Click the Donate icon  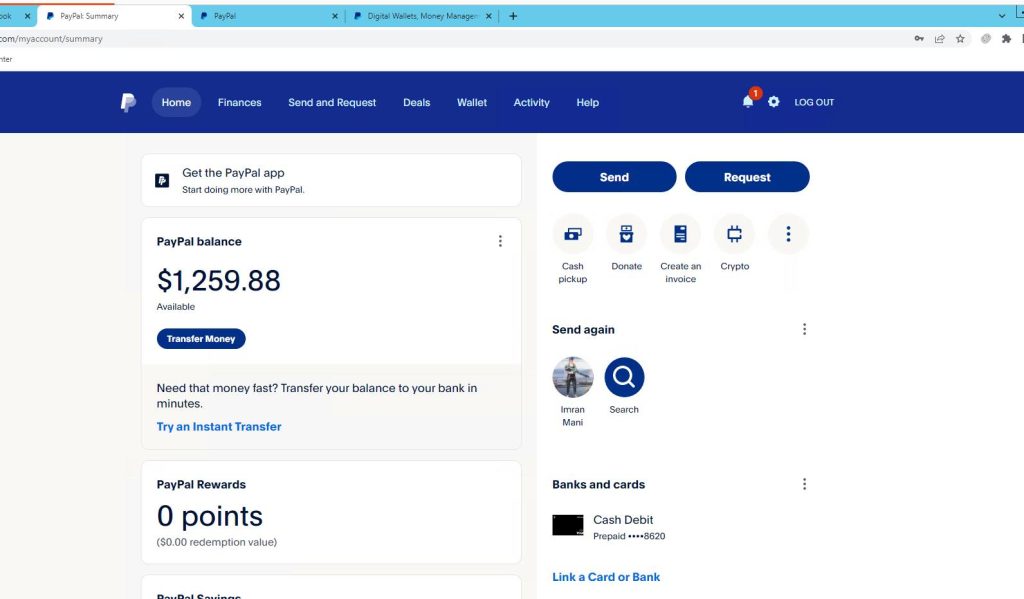626,234
